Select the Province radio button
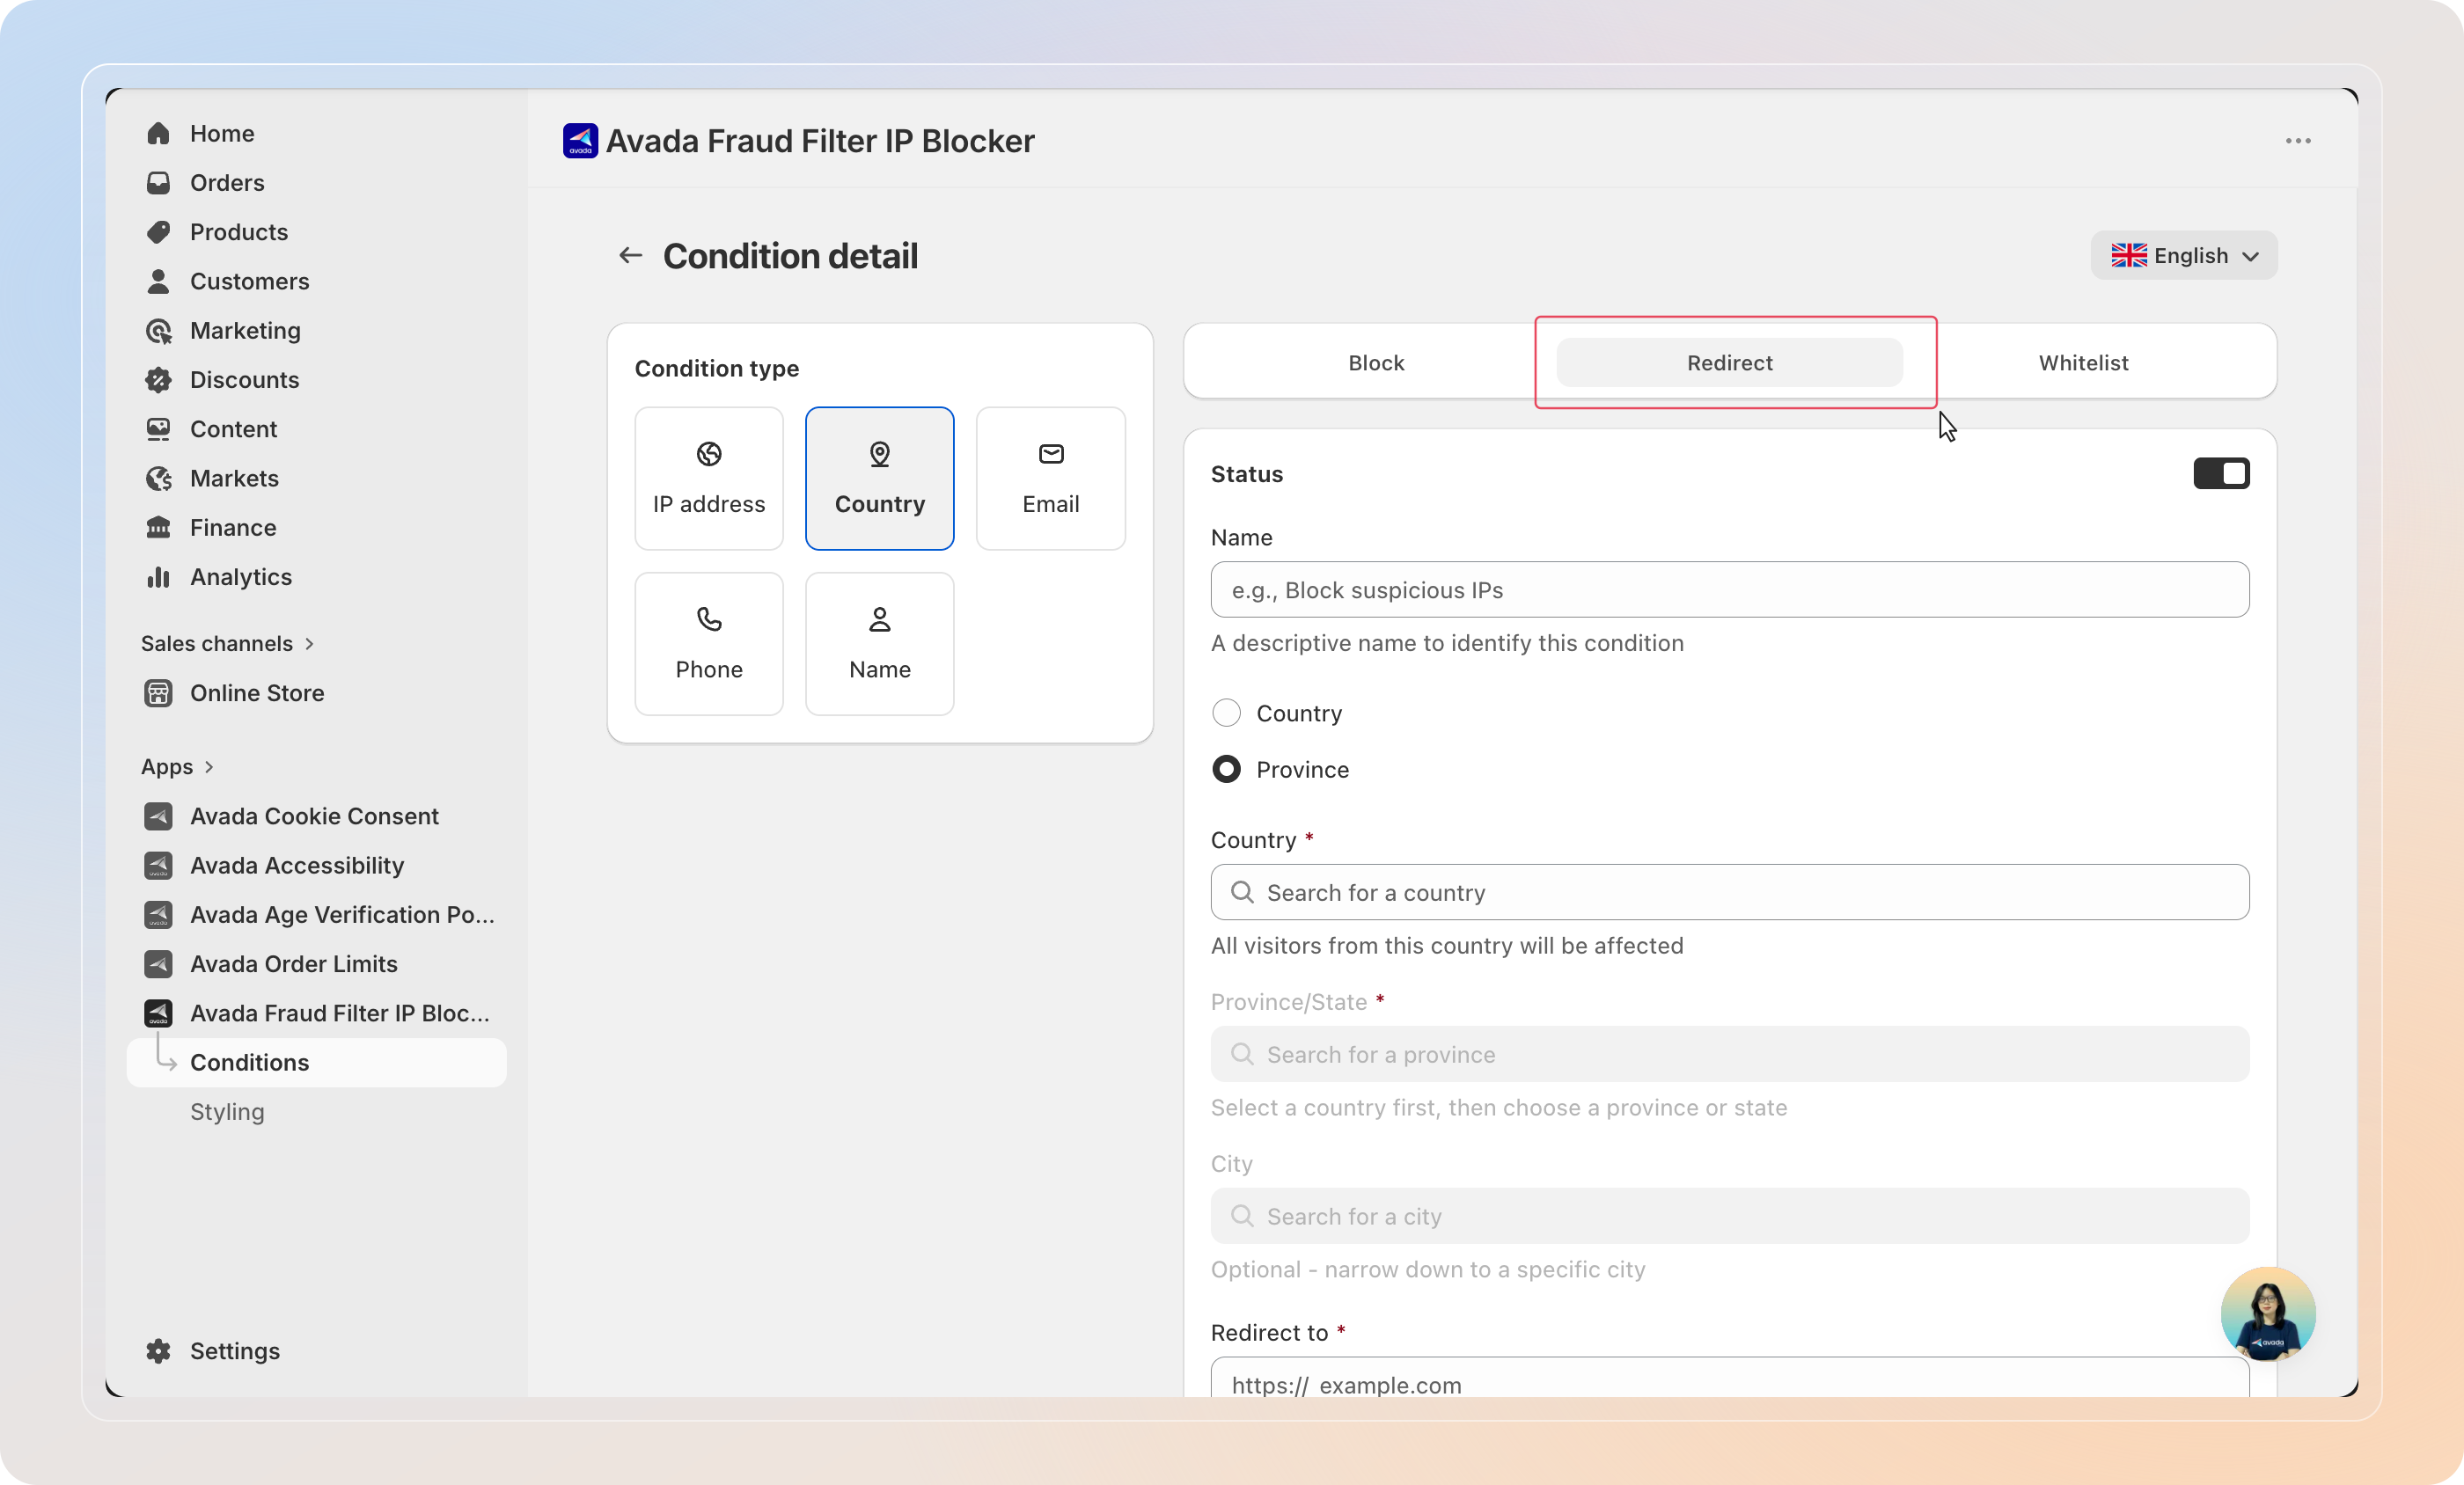This screenshot has height=1485, width=2464. tap(1226, 769)
